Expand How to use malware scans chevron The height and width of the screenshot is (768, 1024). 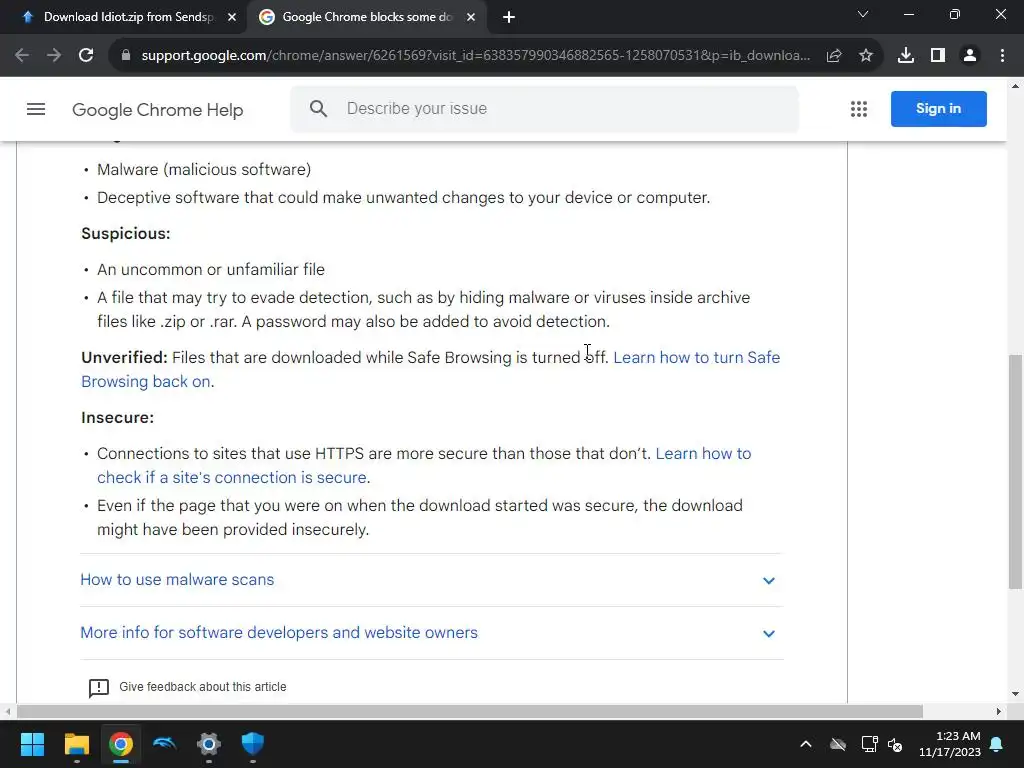coord(769,581)
